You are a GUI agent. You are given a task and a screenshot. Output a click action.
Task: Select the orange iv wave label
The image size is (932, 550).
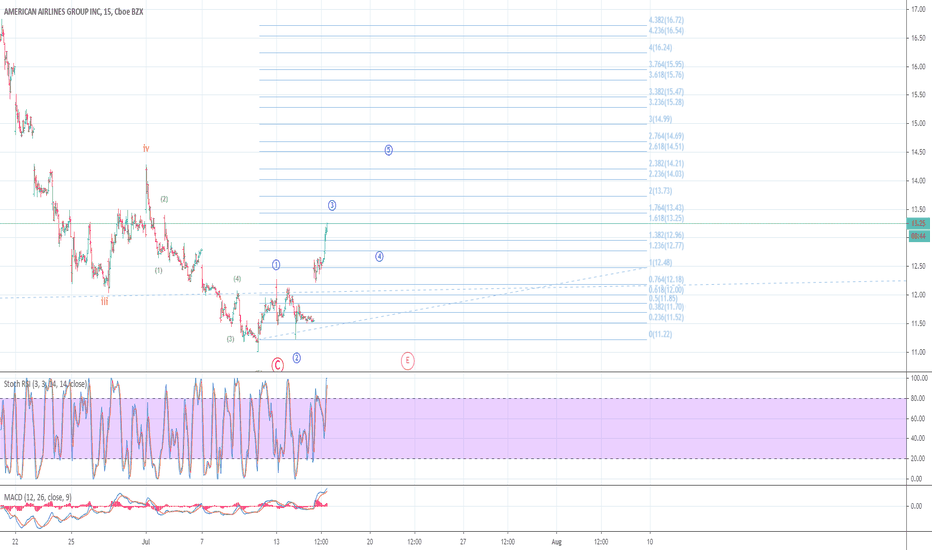click(x=146, y=148)
